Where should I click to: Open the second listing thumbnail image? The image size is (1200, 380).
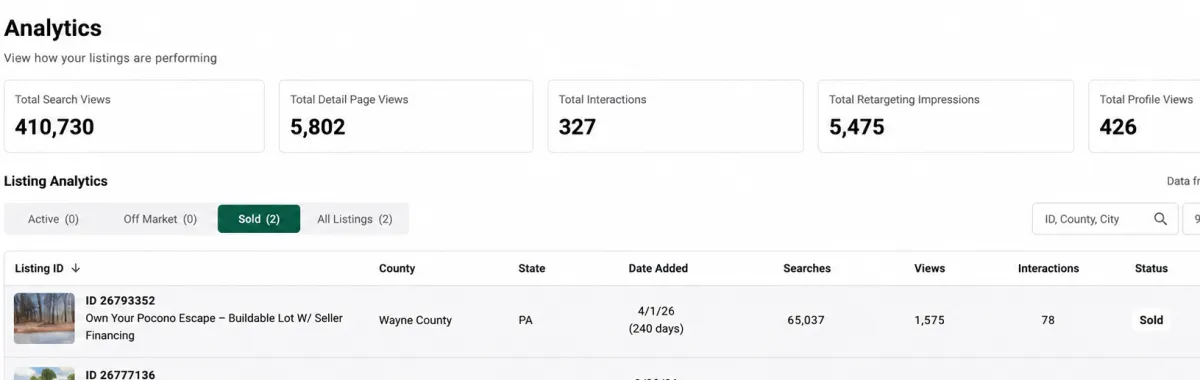pos(44,374)
